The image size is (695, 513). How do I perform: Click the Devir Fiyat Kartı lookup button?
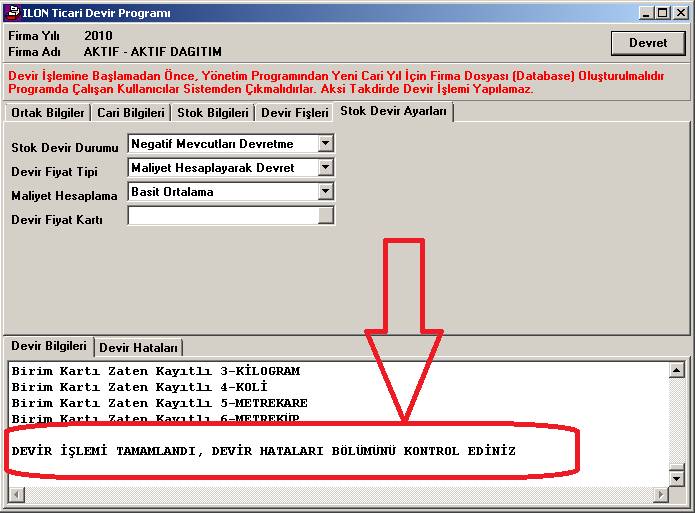[326, 215]
